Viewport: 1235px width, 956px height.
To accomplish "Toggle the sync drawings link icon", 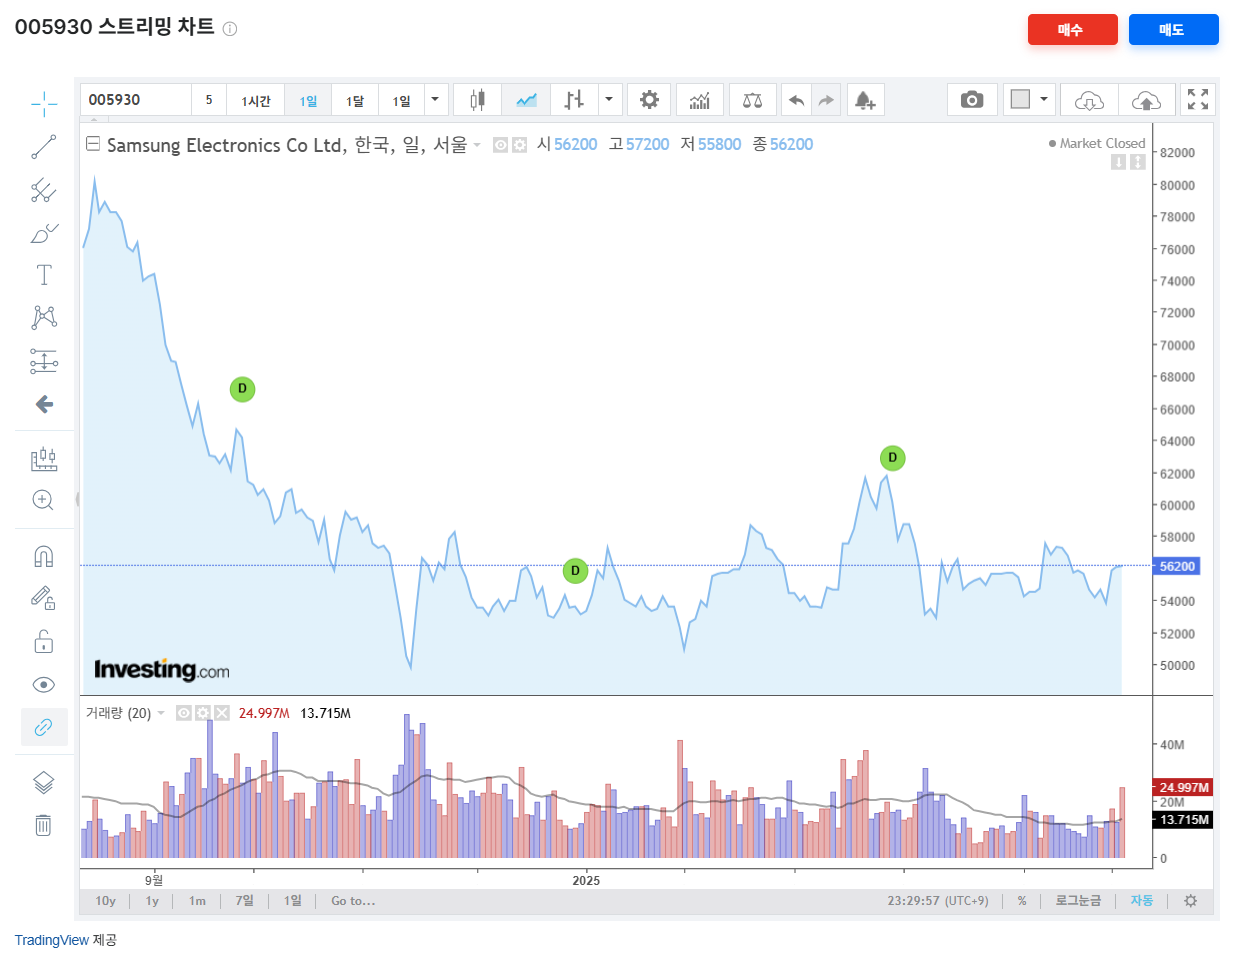I will 43,727.
